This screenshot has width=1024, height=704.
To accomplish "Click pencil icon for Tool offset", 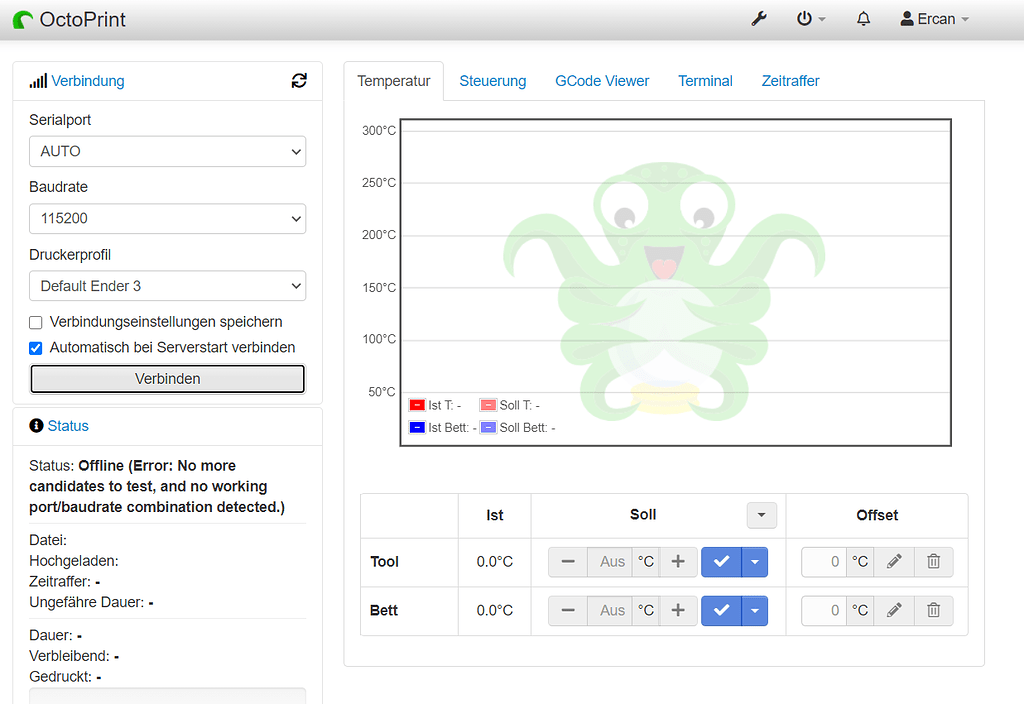I will (x=894, y=562).
